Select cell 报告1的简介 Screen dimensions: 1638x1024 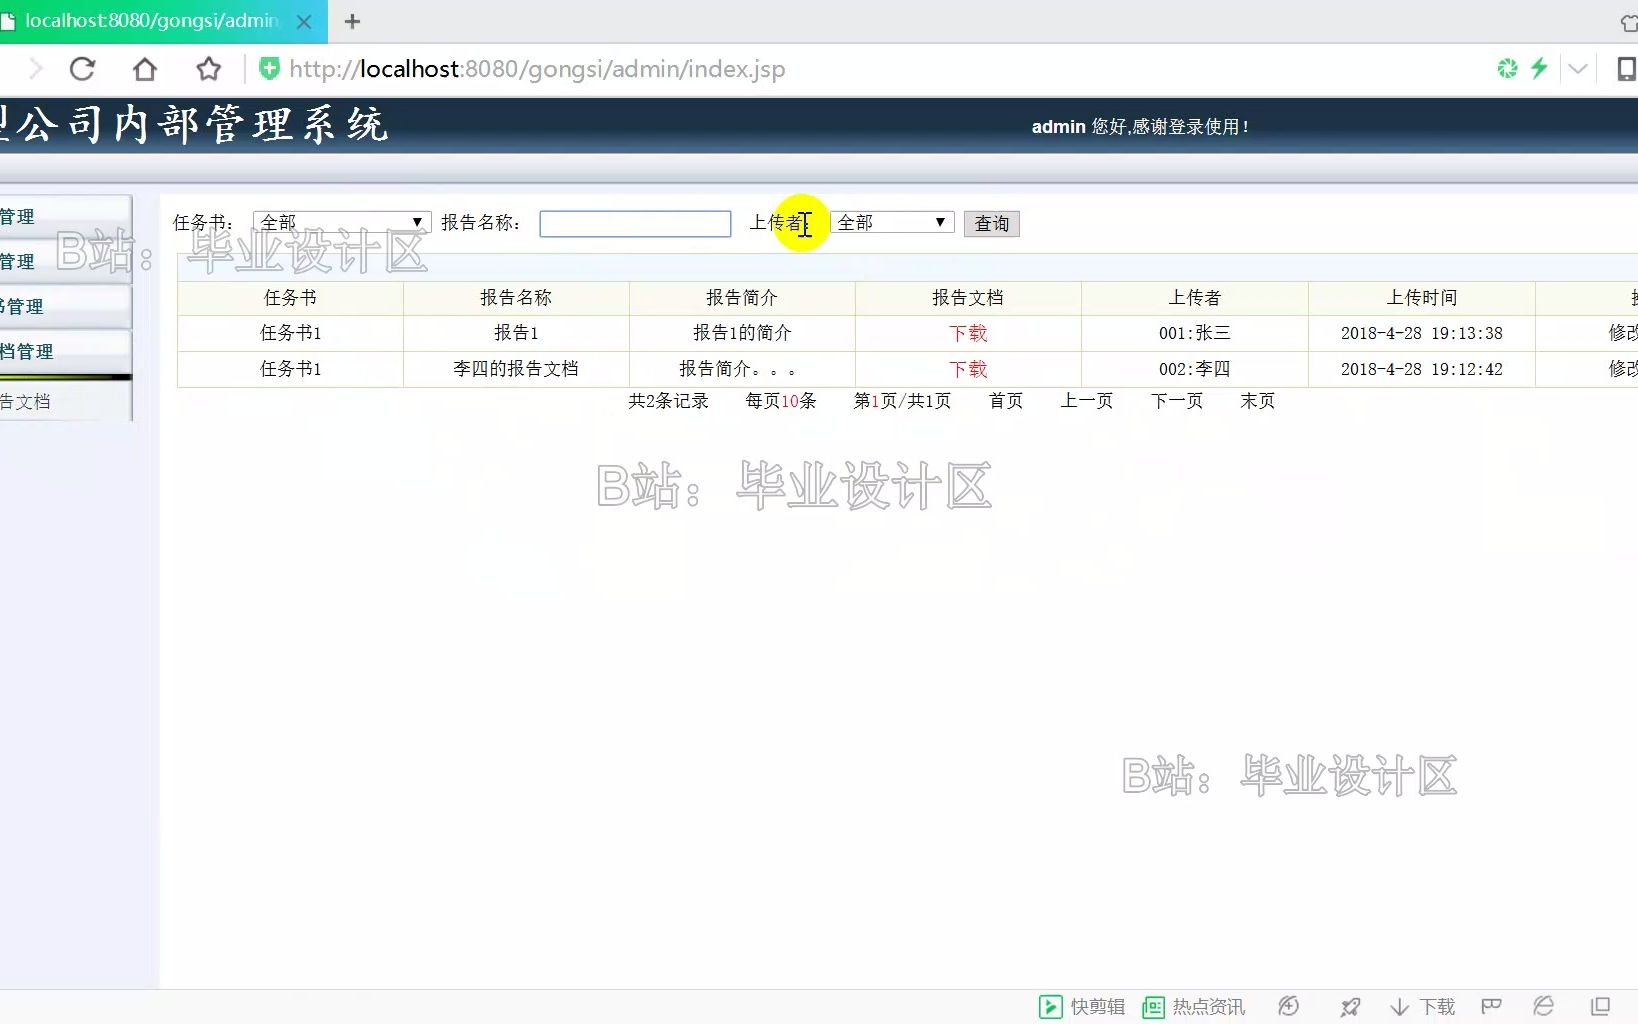pos(742,333)
